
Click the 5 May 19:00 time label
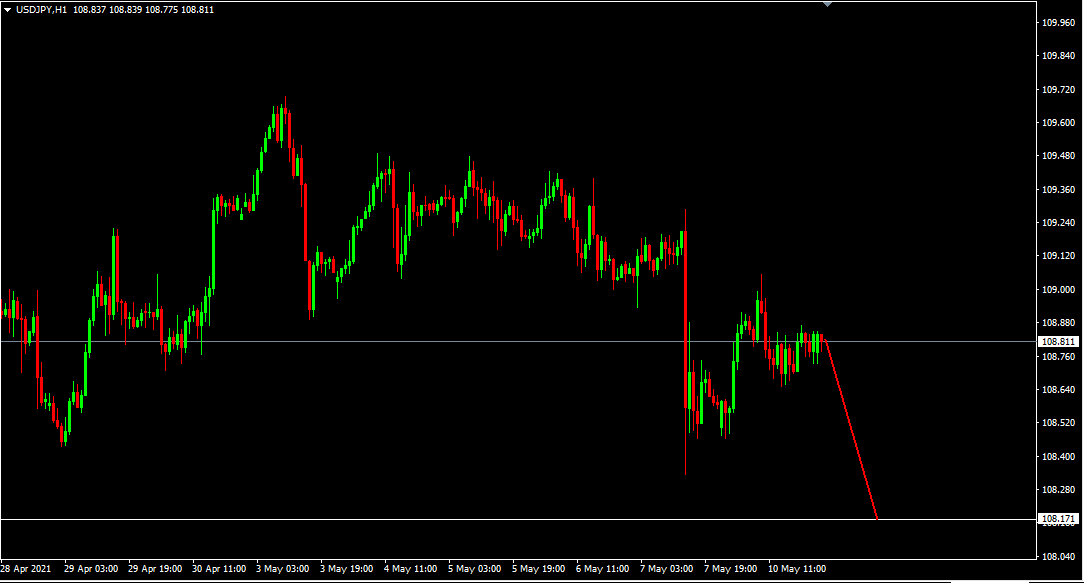click(539, 569)
